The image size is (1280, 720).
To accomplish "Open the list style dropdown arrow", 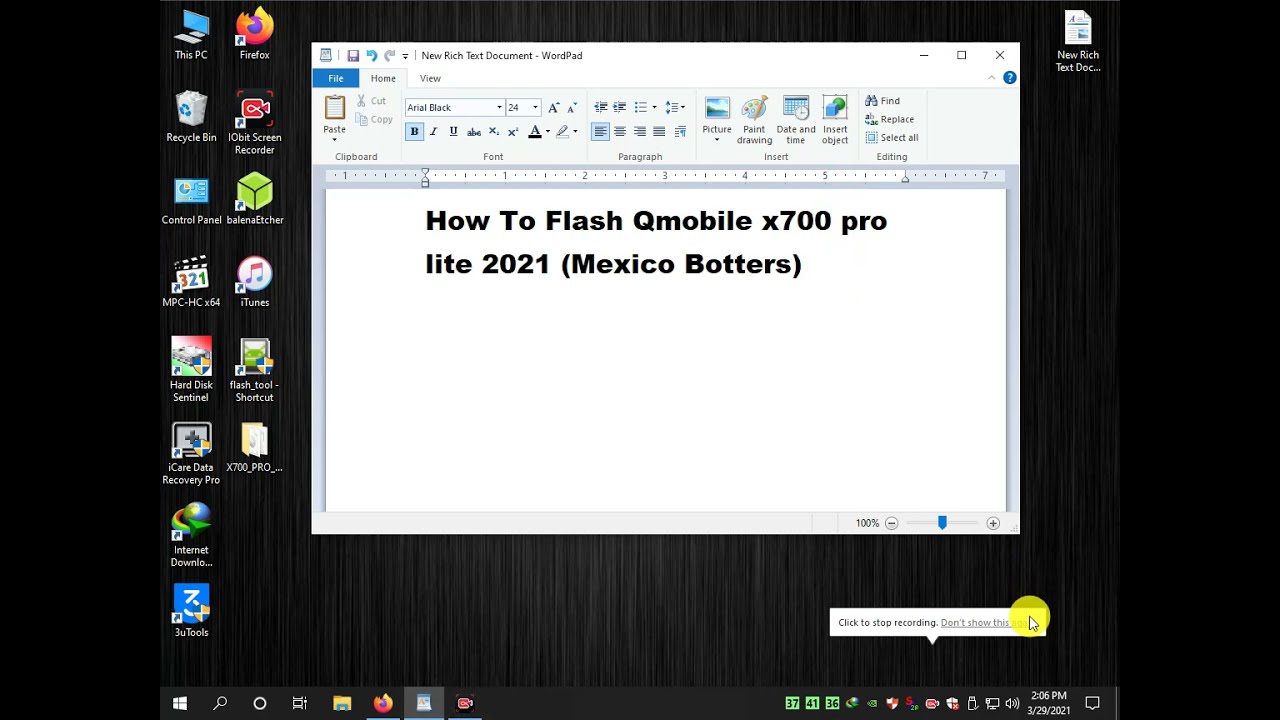I will tap(654, 107).
